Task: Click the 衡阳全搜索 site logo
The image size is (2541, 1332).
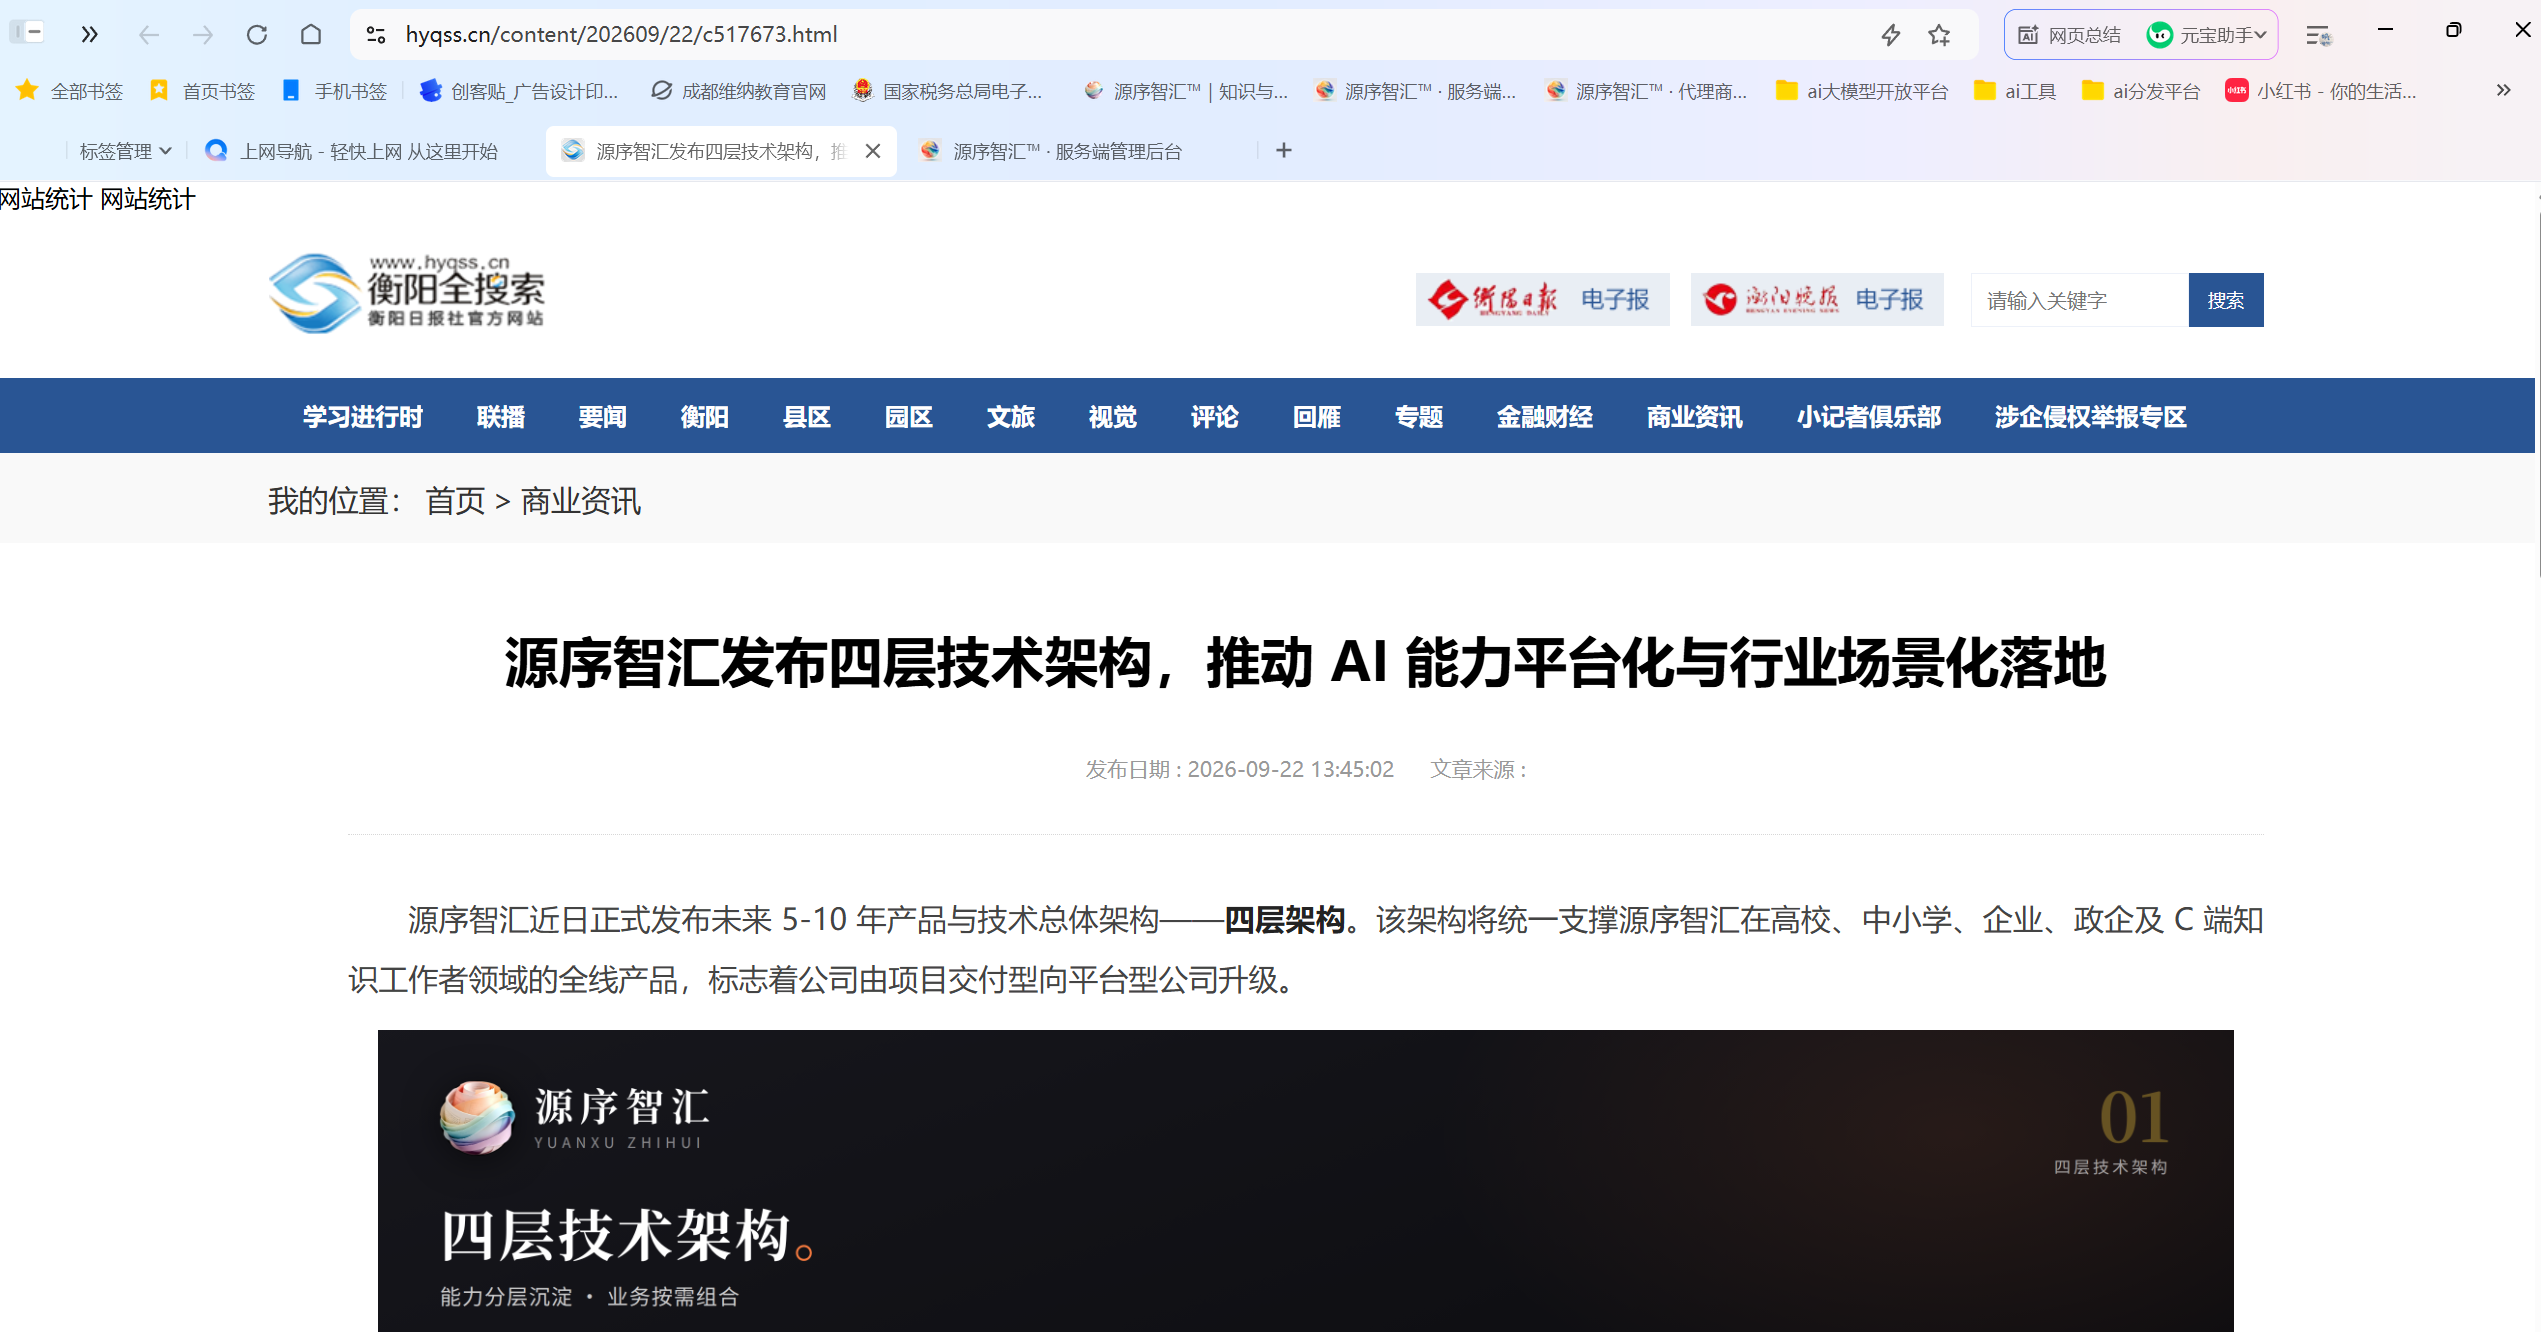Action: click(407, 291)
